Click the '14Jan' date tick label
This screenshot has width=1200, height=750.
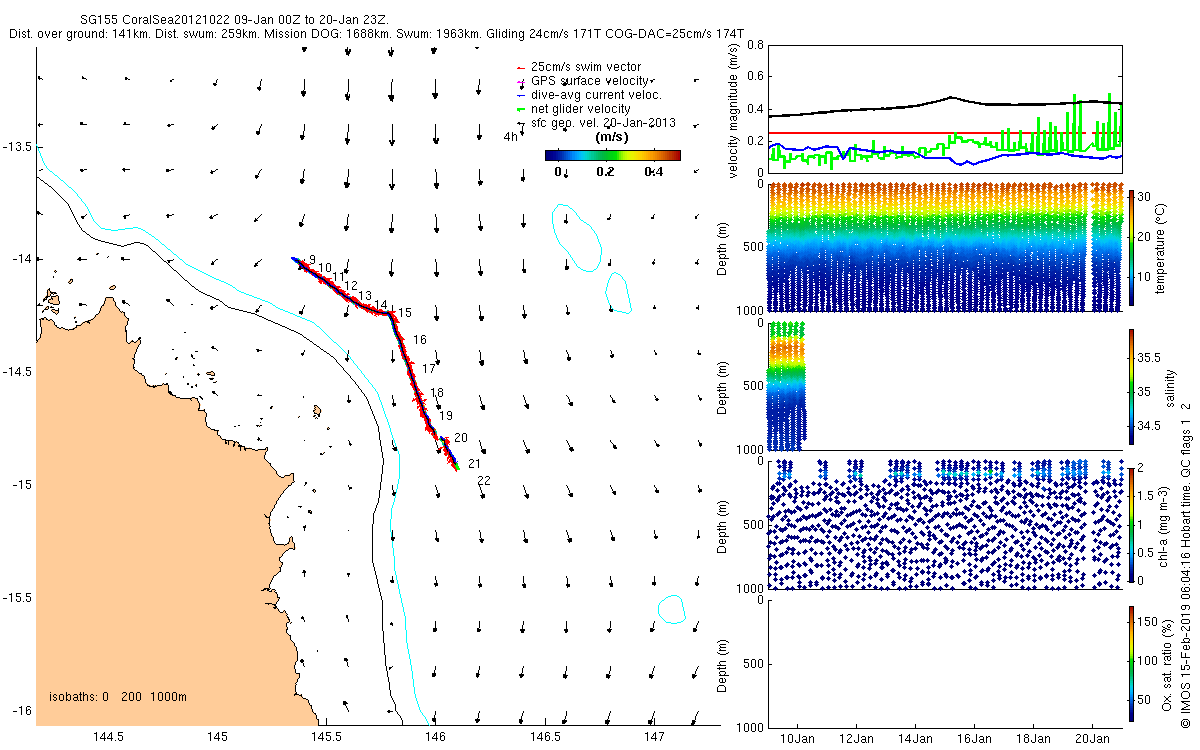click(916, 738)
